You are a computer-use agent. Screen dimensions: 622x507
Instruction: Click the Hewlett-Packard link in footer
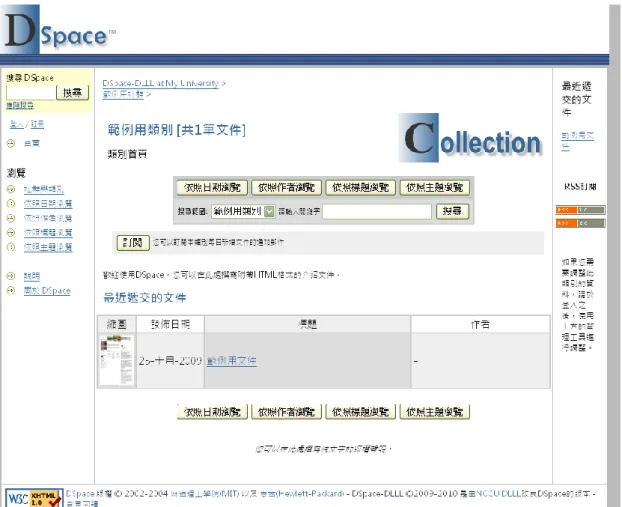[302, 494]
